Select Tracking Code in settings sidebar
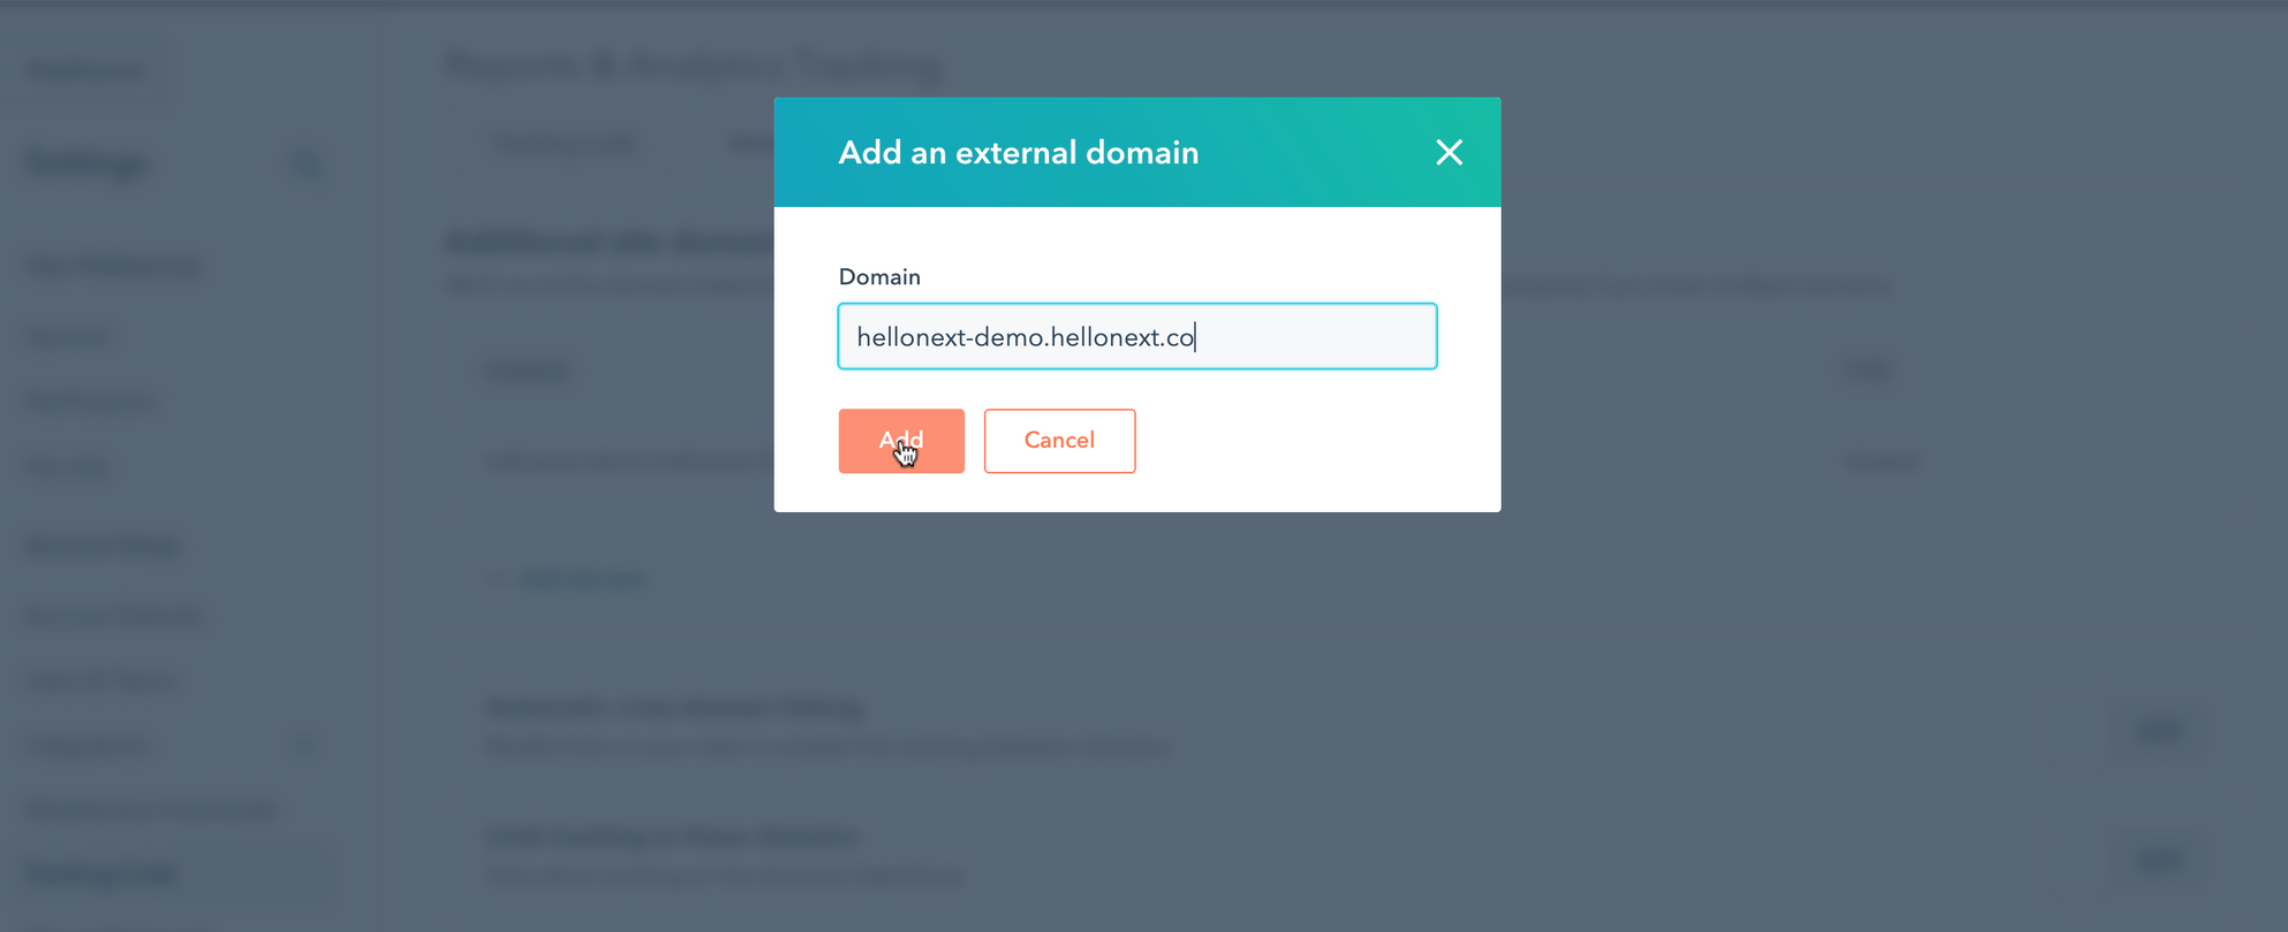This screenshot has height=932, width=2288. tap(101, 874)
